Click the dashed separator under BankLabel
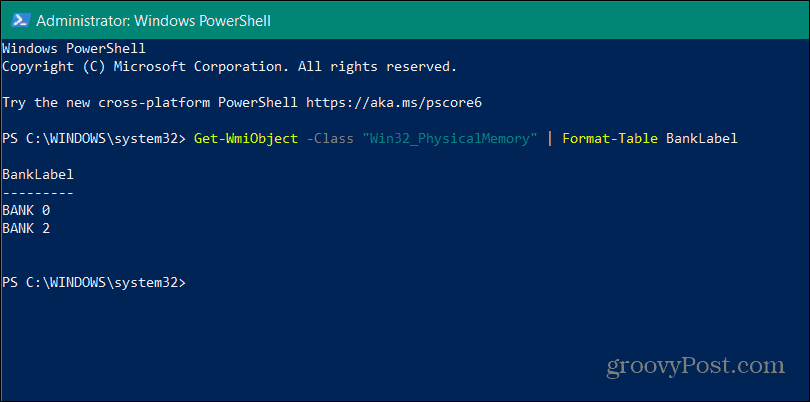The width and height of the screenshot is (810, 402). click(x=38, y=192)
